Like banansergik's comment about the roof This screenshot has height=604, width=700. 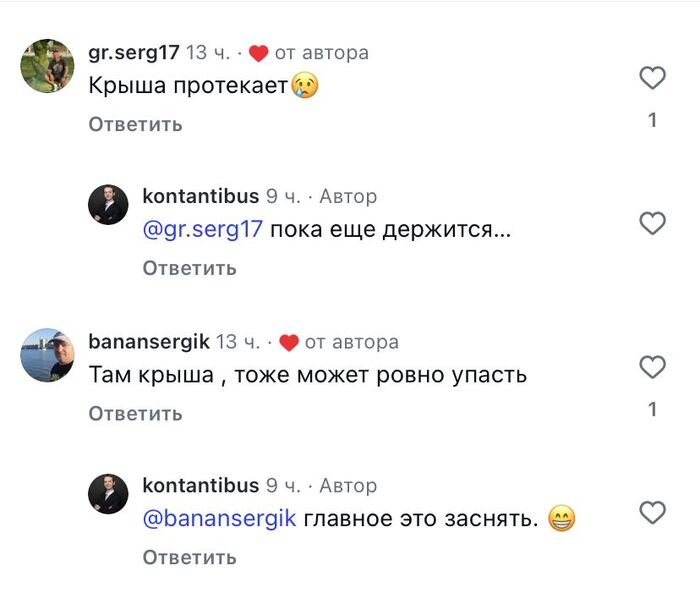[x=652, y=367]
